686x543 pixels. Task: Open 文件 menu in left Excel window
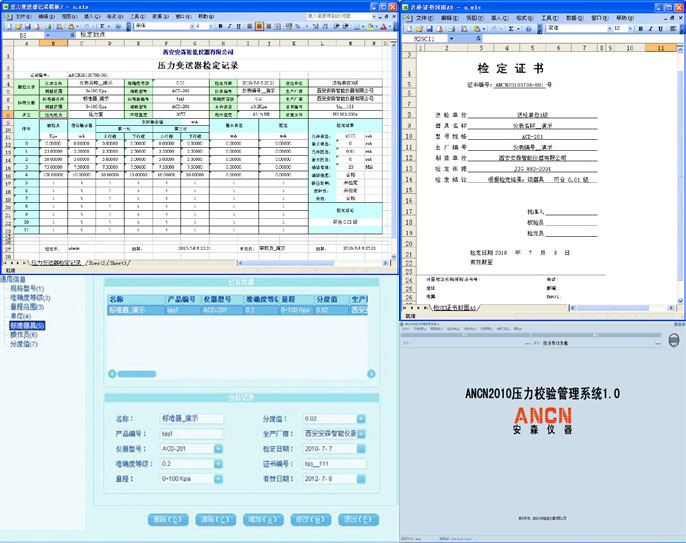tap(23, 16)
